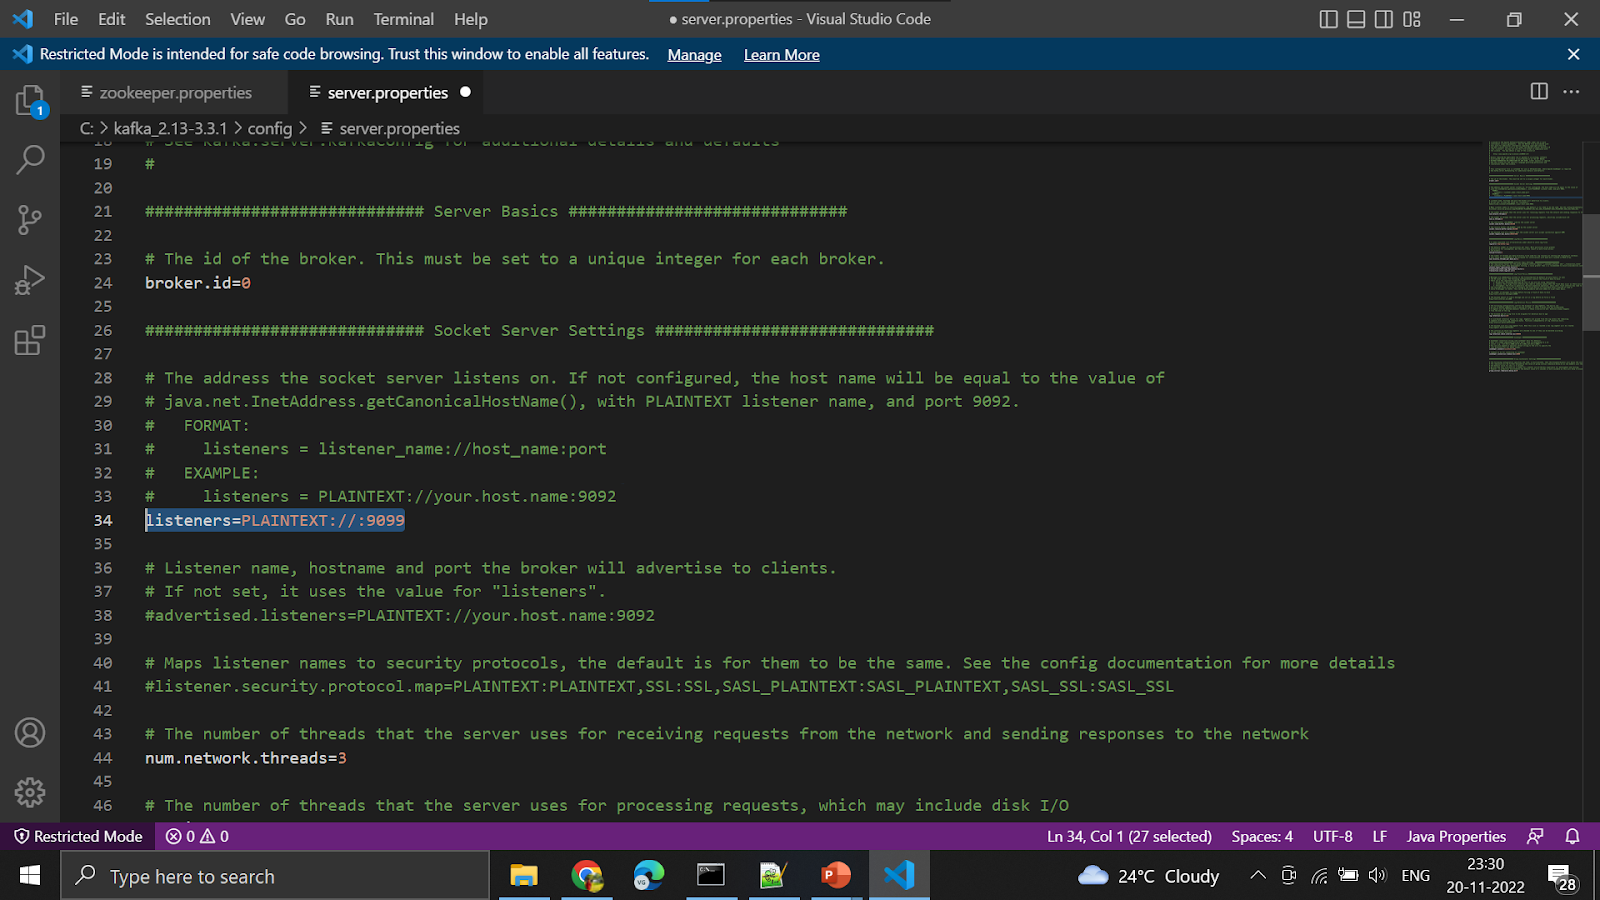Click the VS Code logo in title bar
Viewport: 1600px width, 900px height.
22,19
